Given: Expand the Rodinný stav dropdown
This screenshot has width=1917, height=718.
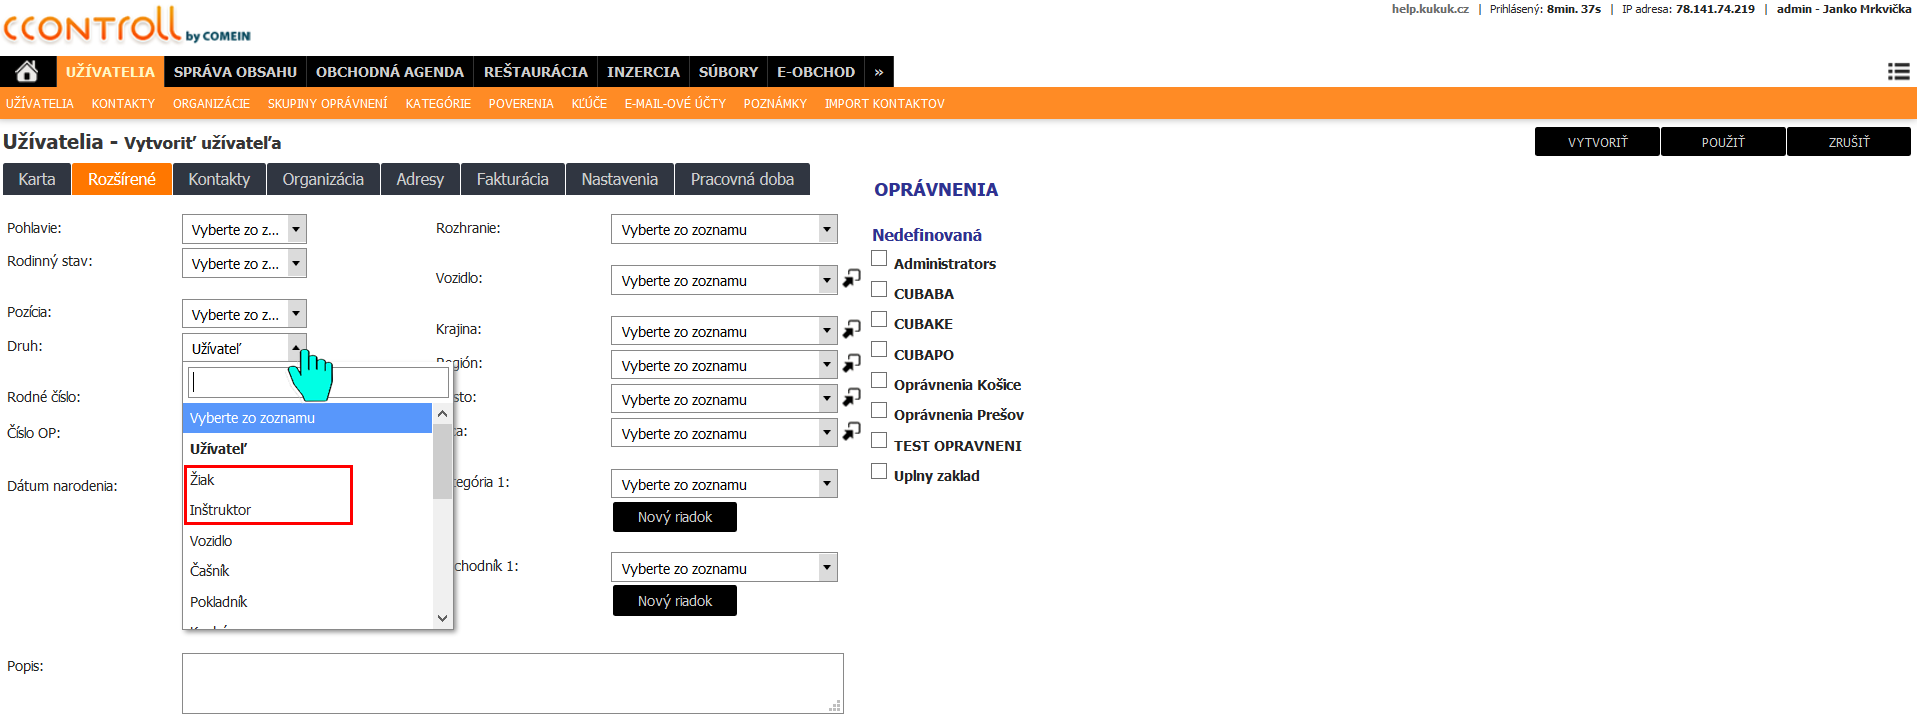Looking at the screenshot, I should click(244, 264).
